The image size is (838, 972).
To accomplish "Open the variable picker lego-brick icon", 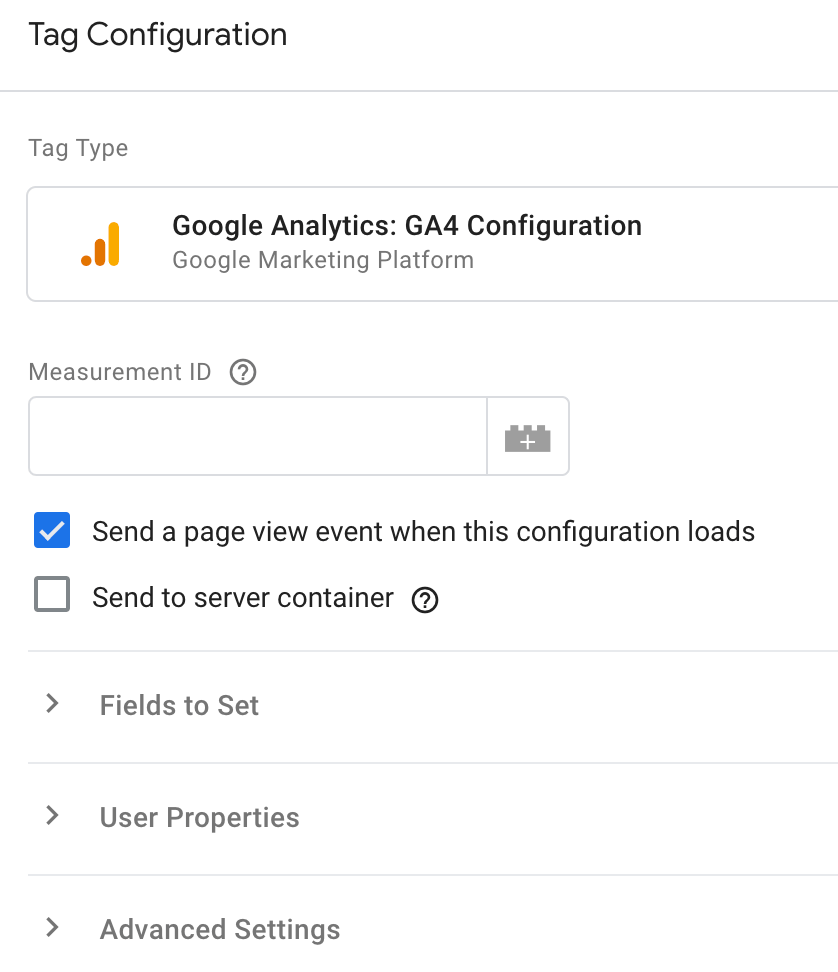I will [527, 437].
